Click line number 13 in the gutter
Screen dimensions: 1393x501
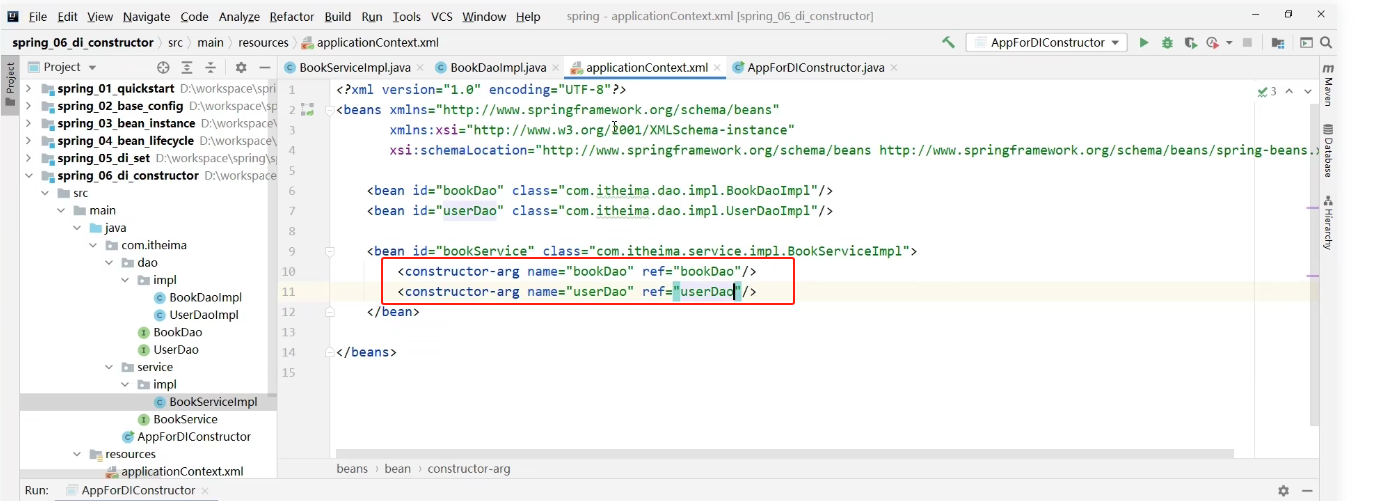289,332
